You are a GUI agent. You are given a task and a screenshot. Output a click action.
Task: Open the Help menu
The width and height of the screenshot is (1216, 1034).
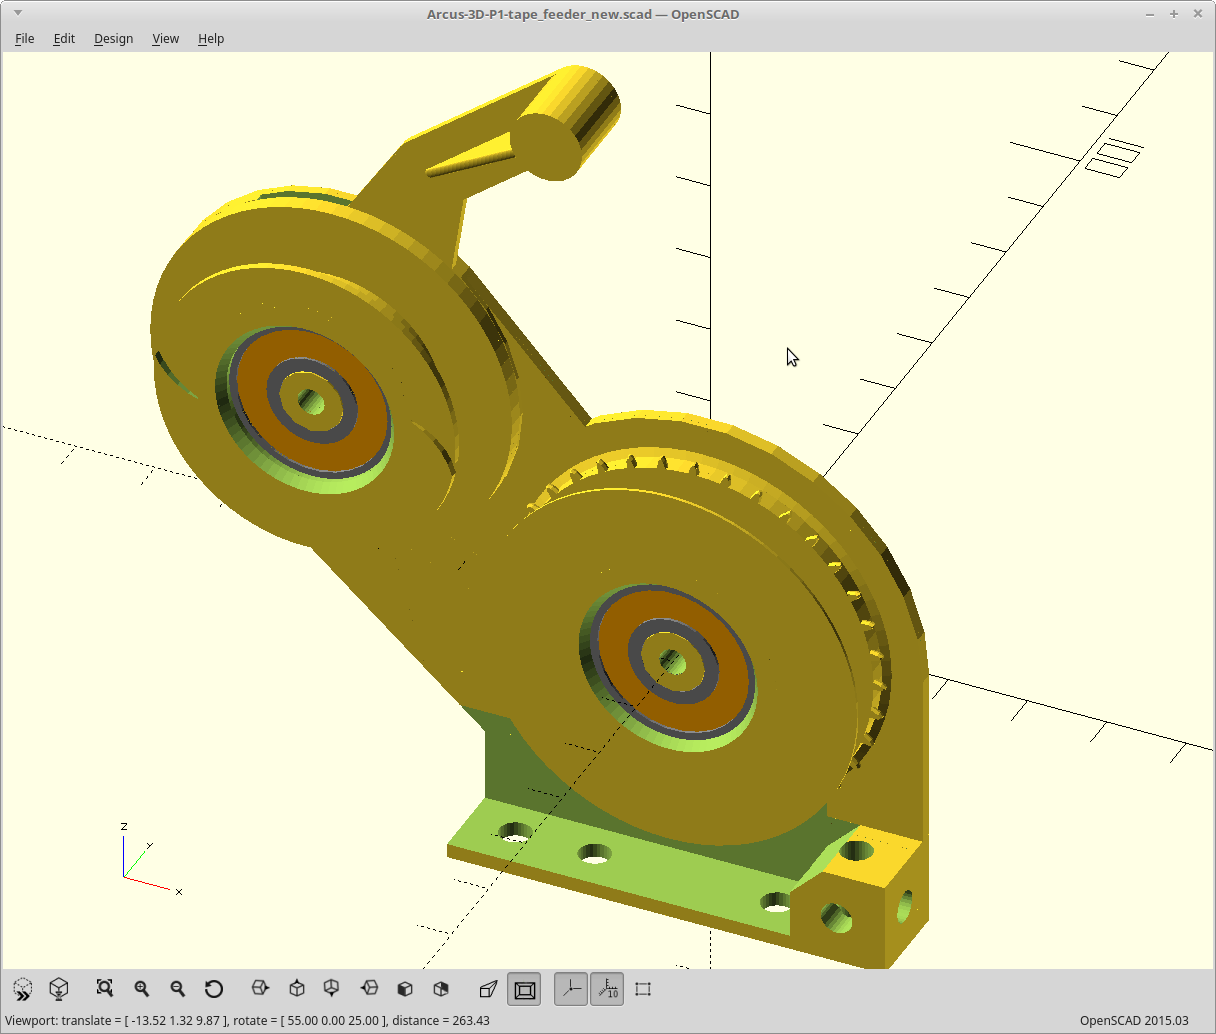211,38
